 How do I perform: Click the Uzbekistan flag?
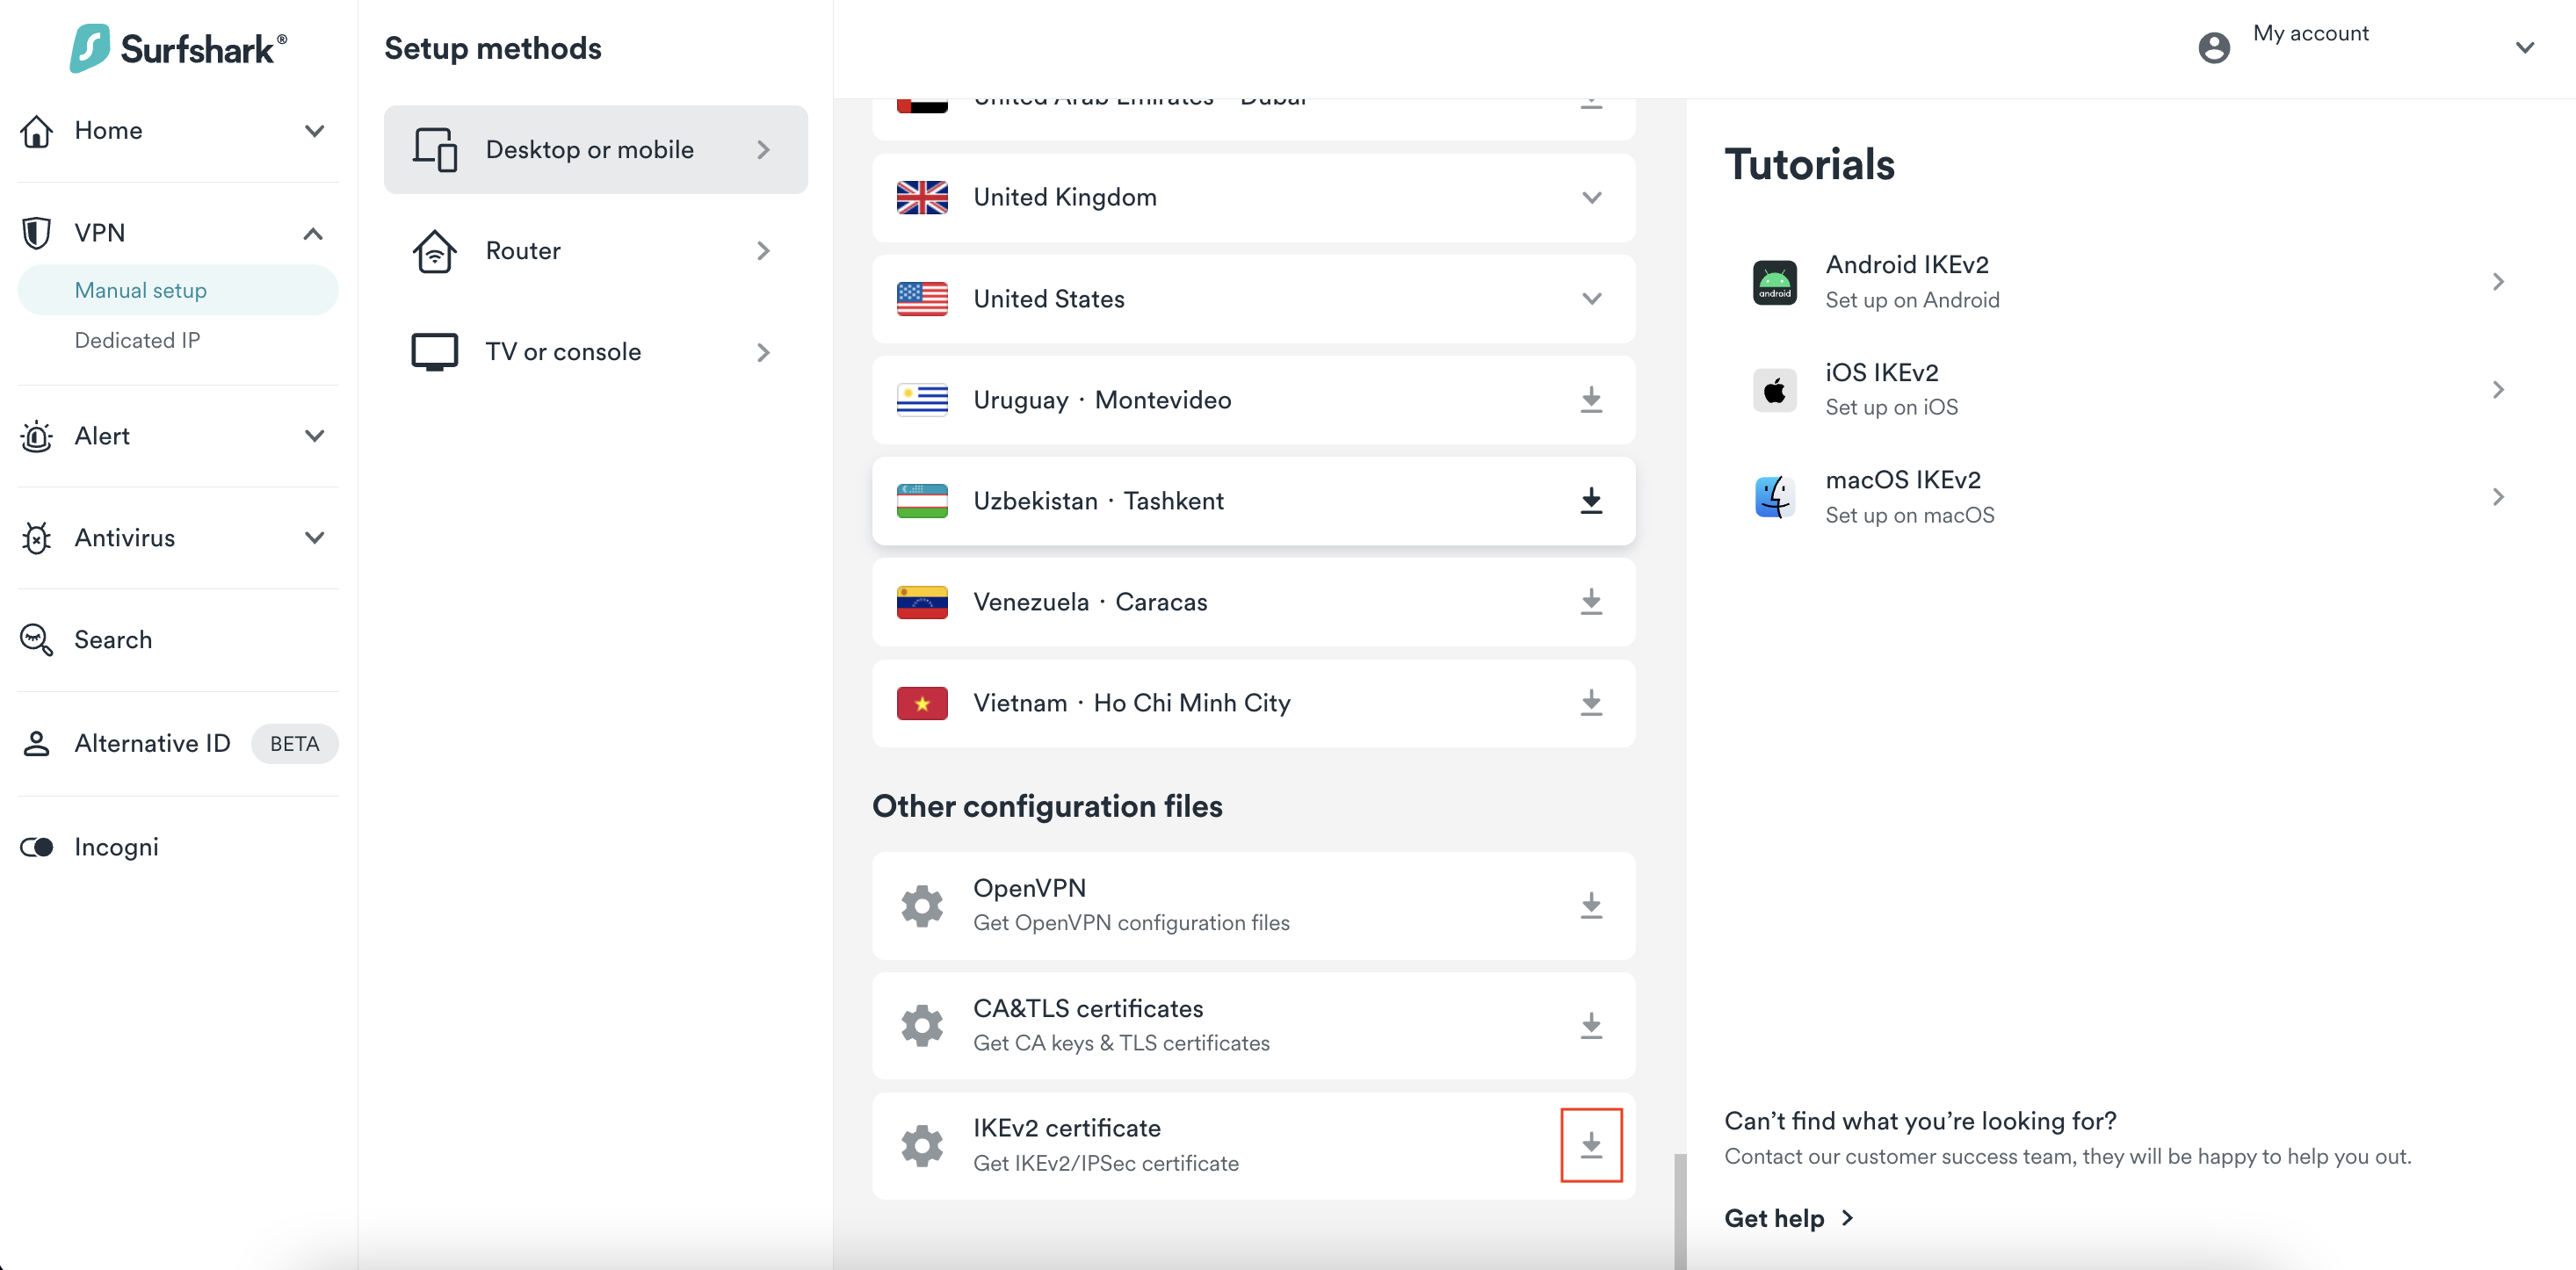click(922, 501)
